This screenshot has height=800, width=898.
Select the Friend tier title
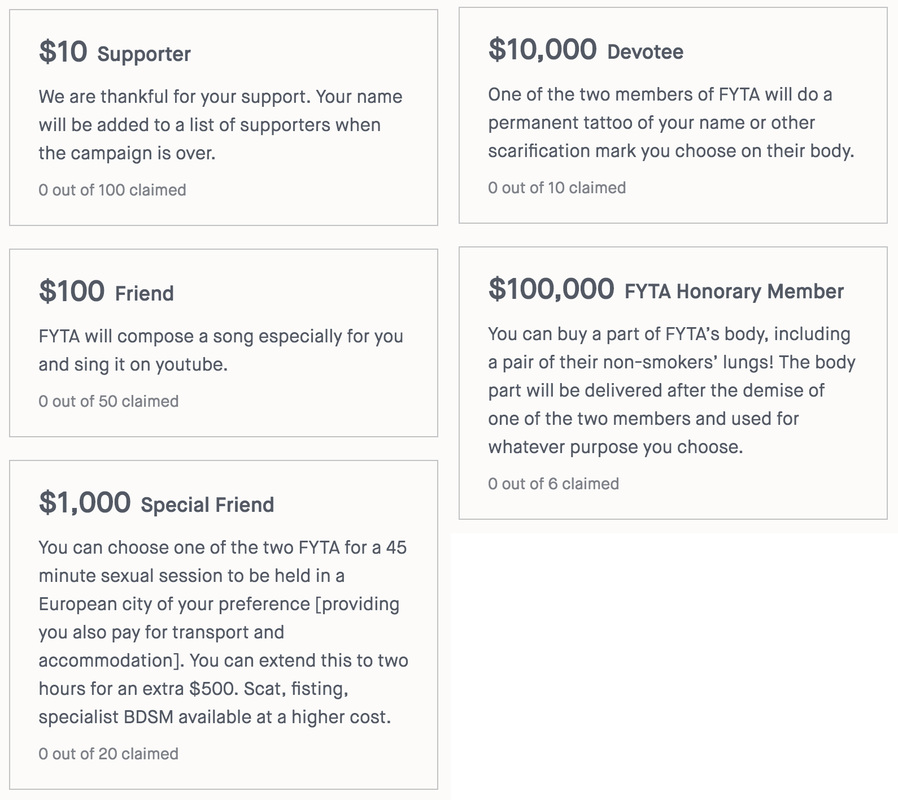tap(144, 293)
